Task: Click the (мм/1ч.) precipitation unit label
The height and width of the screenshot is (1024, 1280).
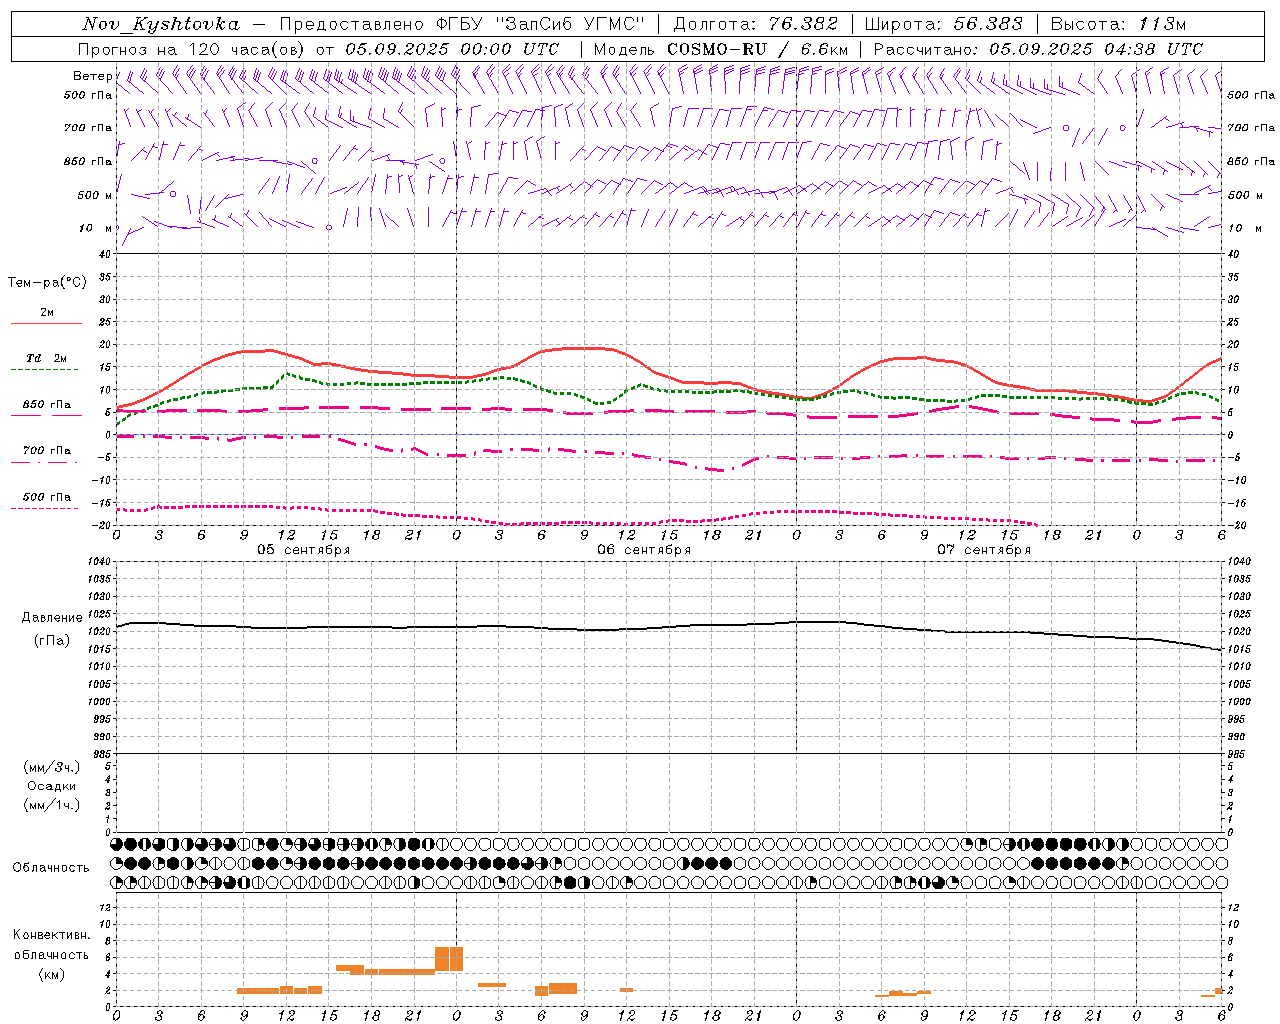Action: tap(52, 806)
